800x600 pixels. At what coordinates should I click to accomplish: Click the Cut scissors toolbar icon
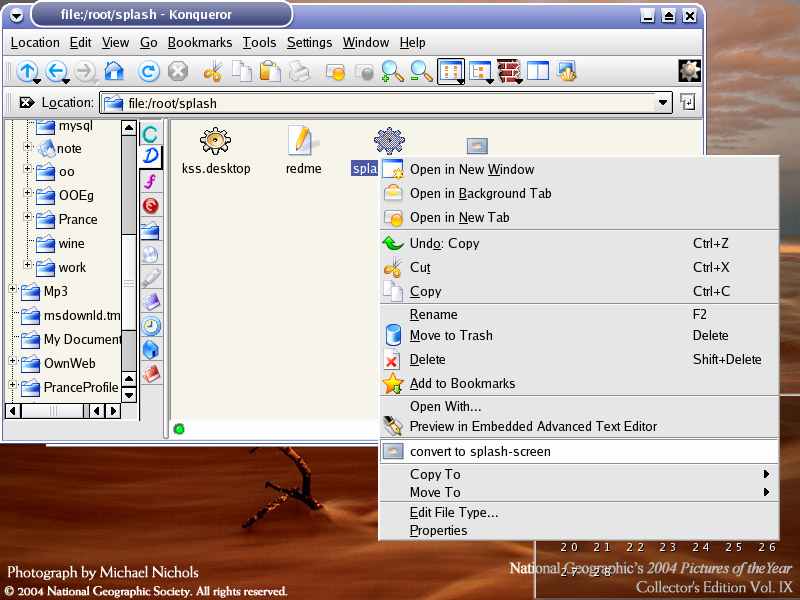pyautogui.click(x=212, y=71)
